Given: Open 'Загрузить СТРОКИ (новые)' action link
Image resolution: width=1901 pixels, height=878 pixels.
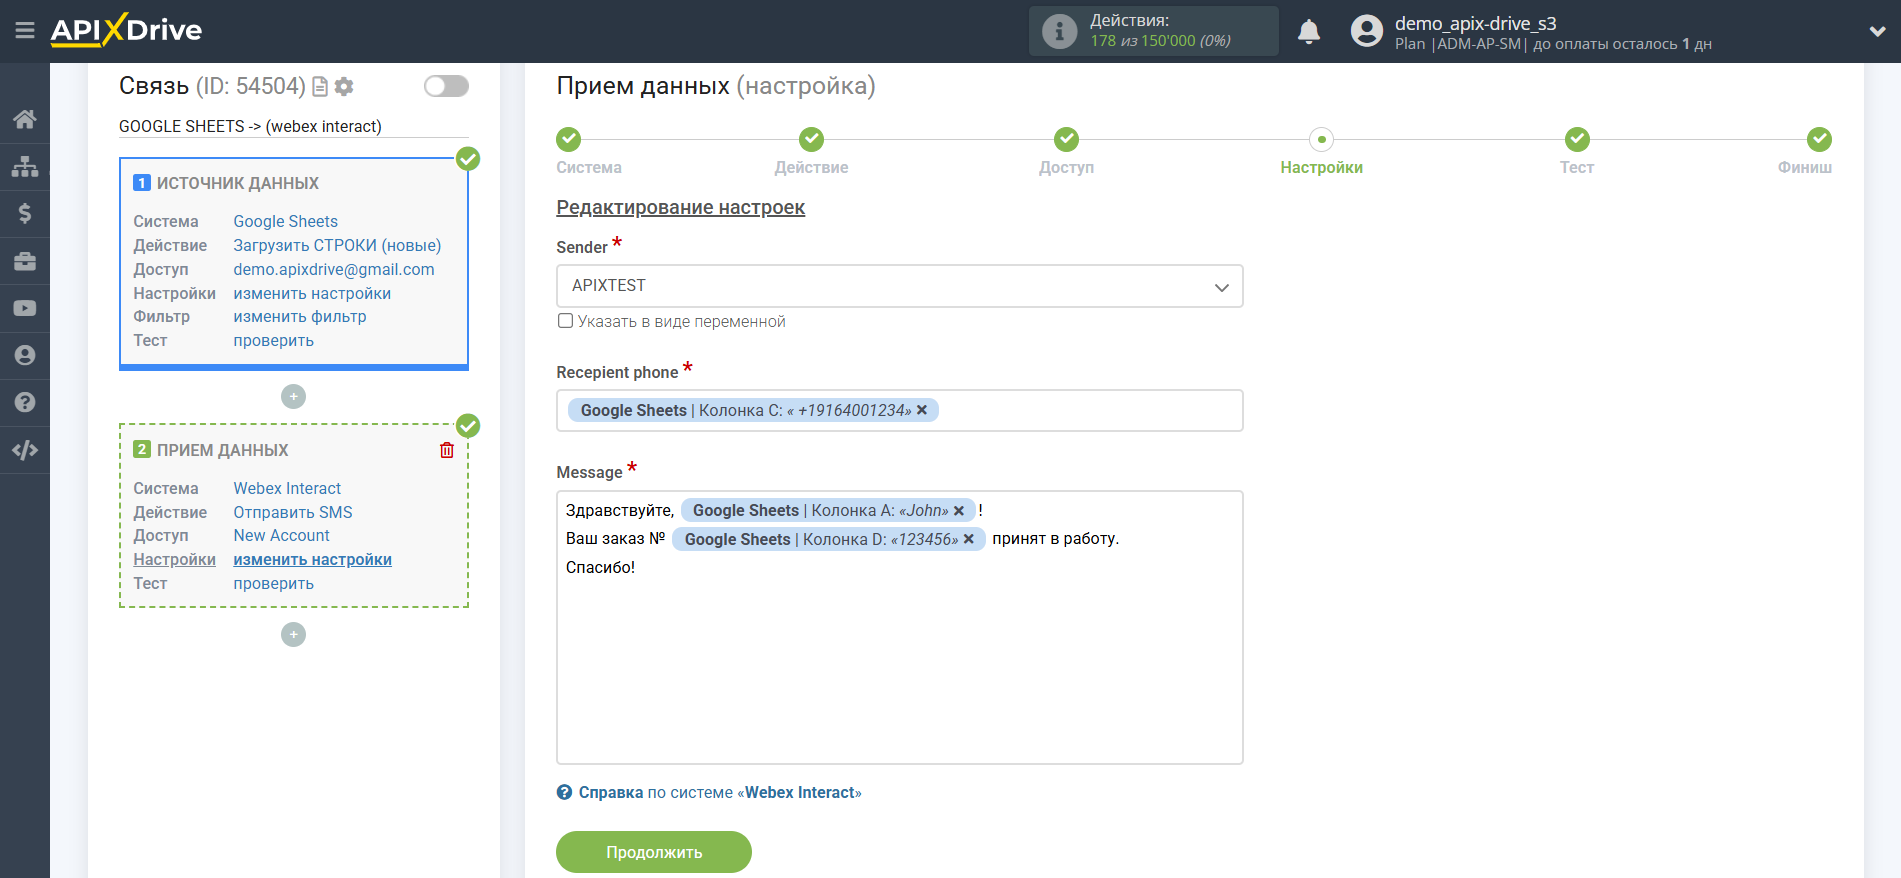Looking at the screenshot, I should tap(337, 245).
